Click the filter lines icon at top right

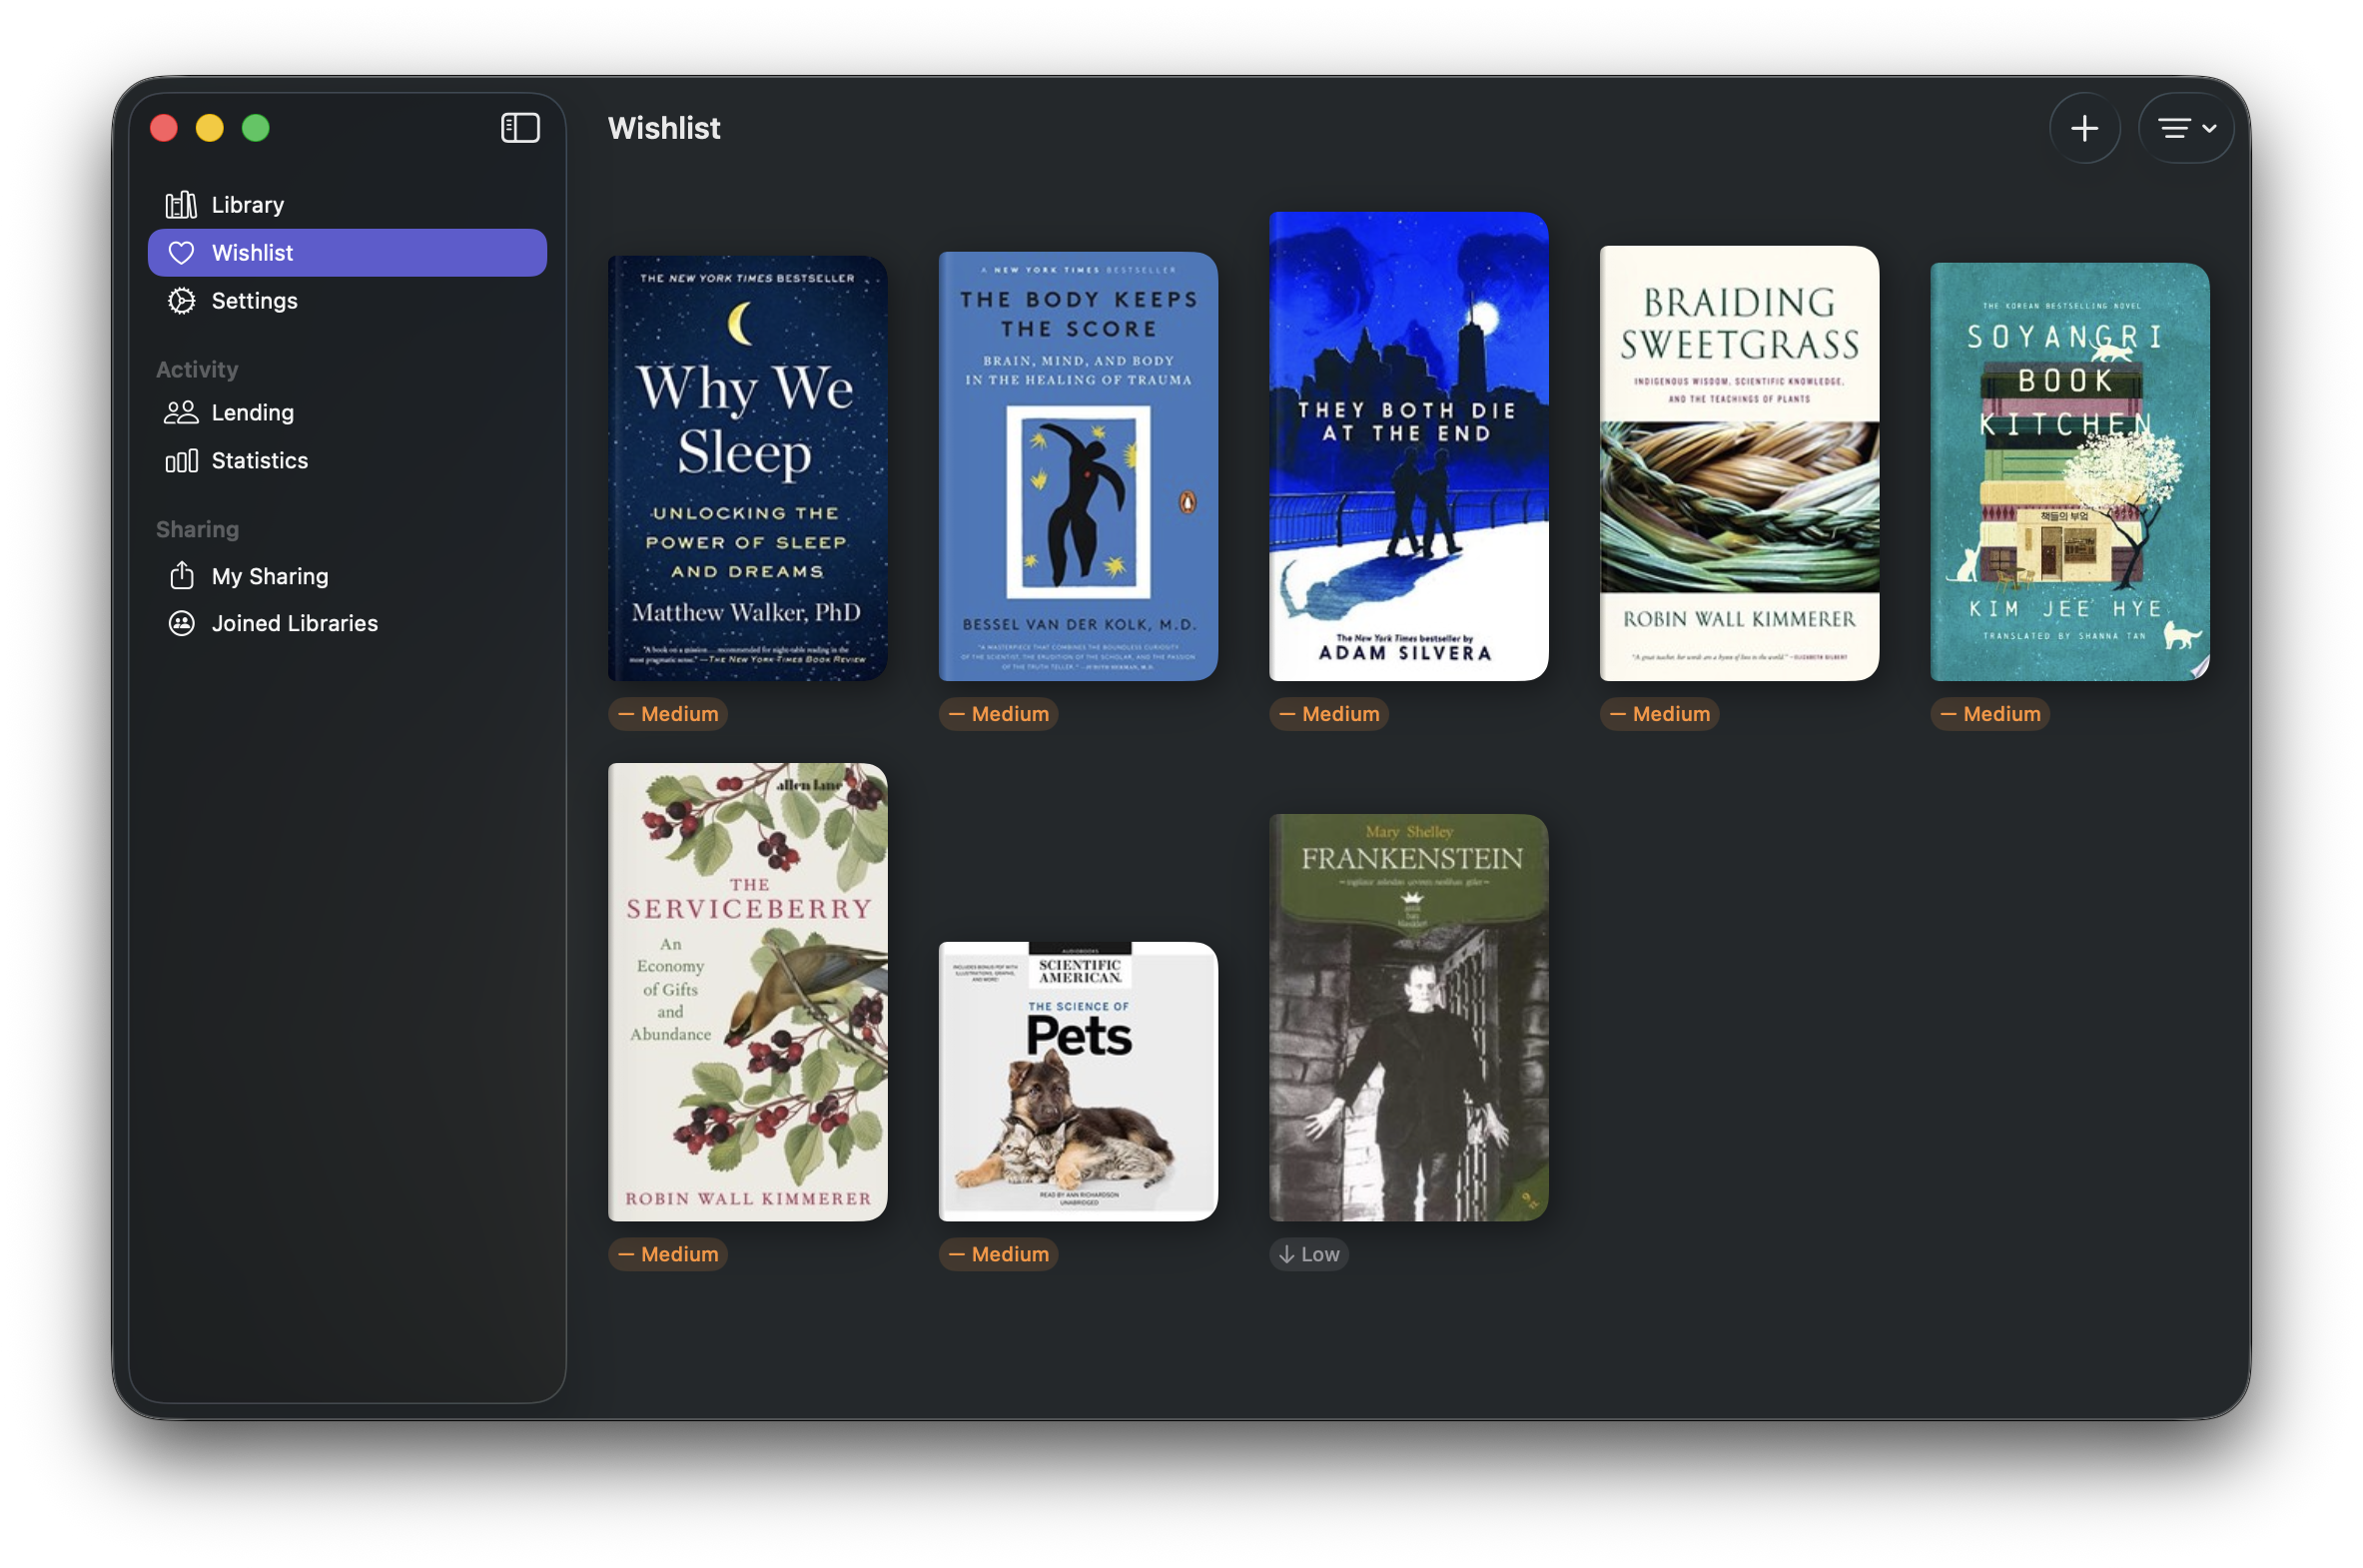click(2176, 128)
